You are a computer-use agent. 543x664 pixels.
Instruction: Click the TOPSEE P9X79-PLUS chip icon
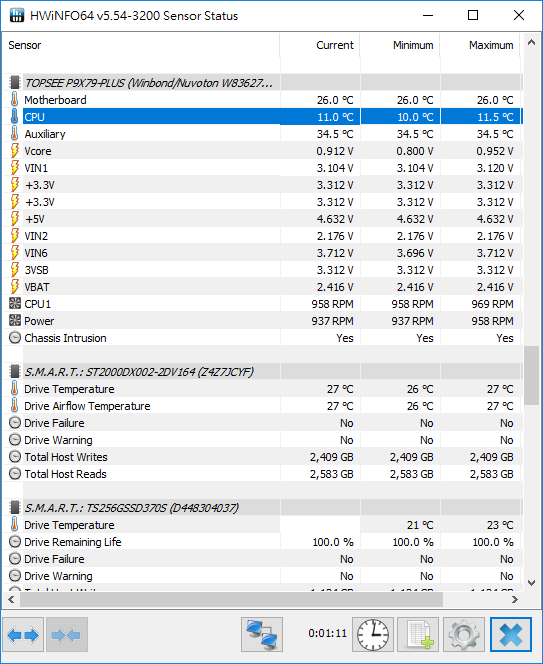tap(15, 83)
